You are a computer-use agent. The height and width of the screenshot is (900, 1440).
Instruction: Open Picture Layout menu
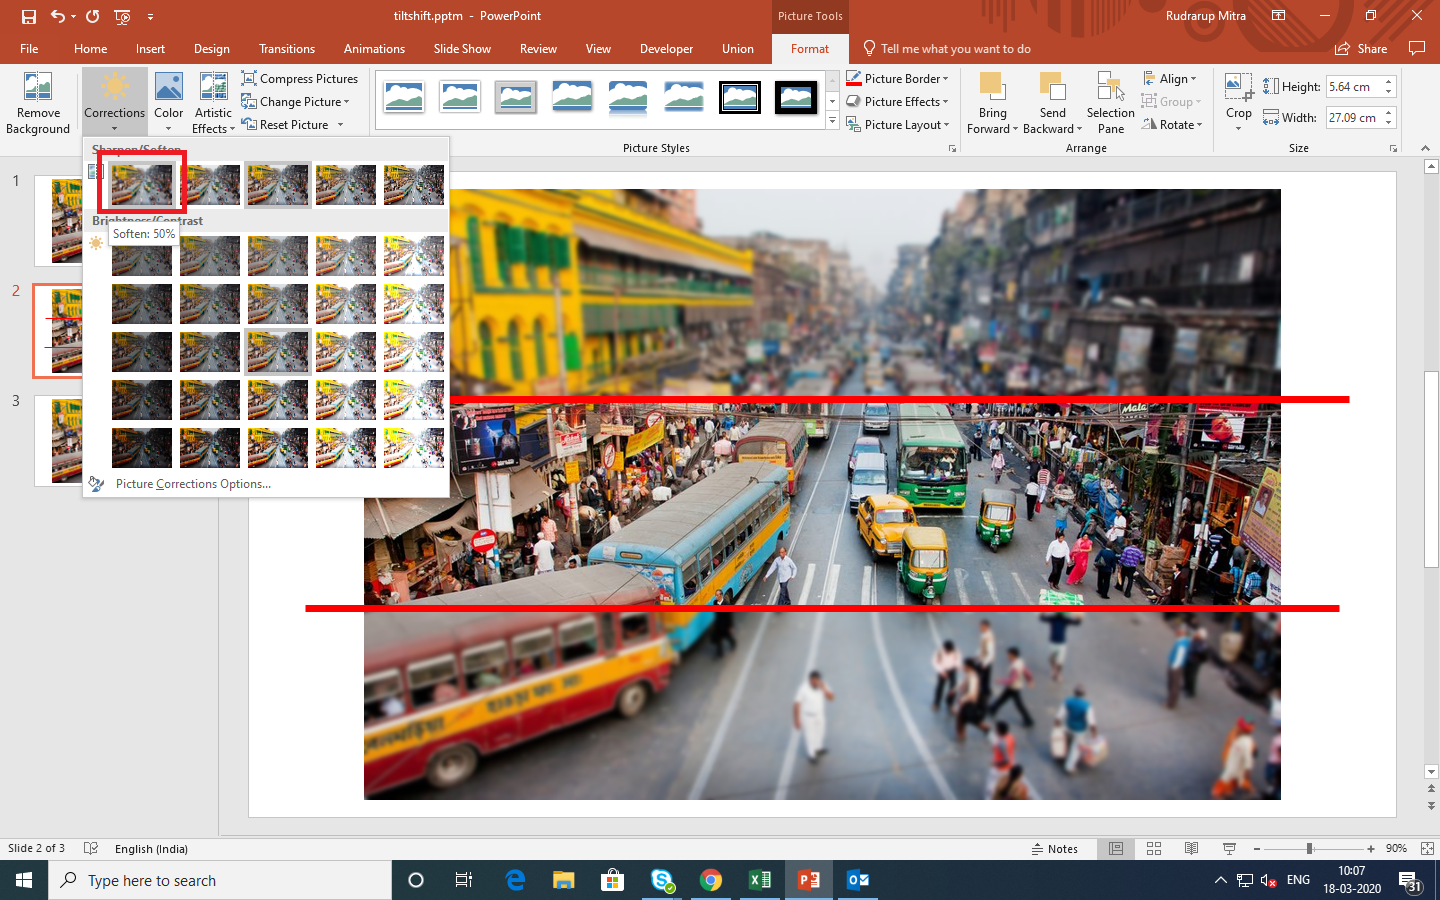click(897, 125)
